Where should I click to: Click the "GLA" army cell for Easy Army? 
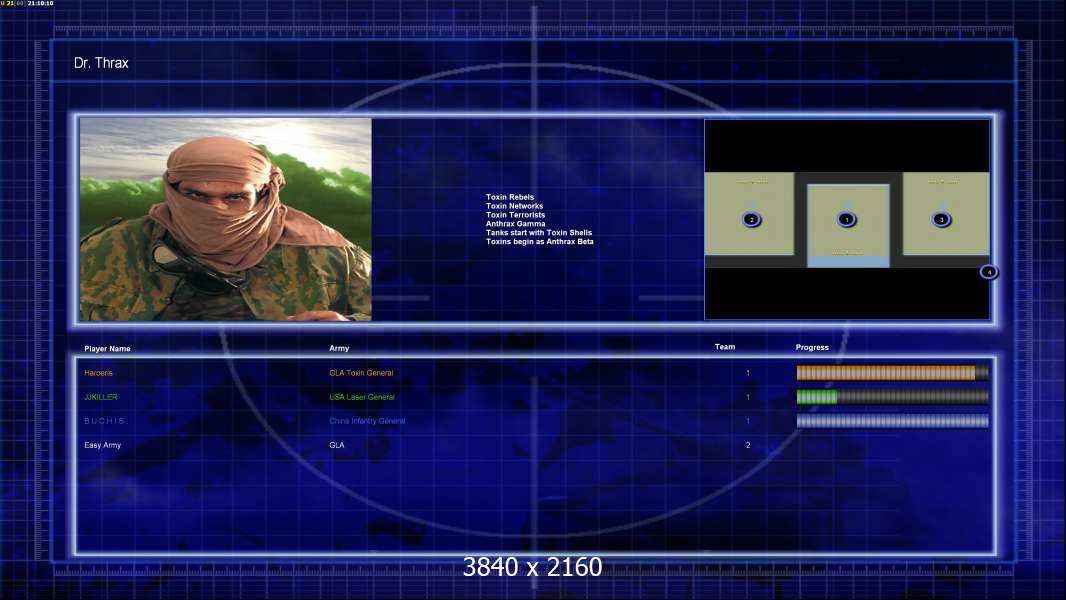337,445
